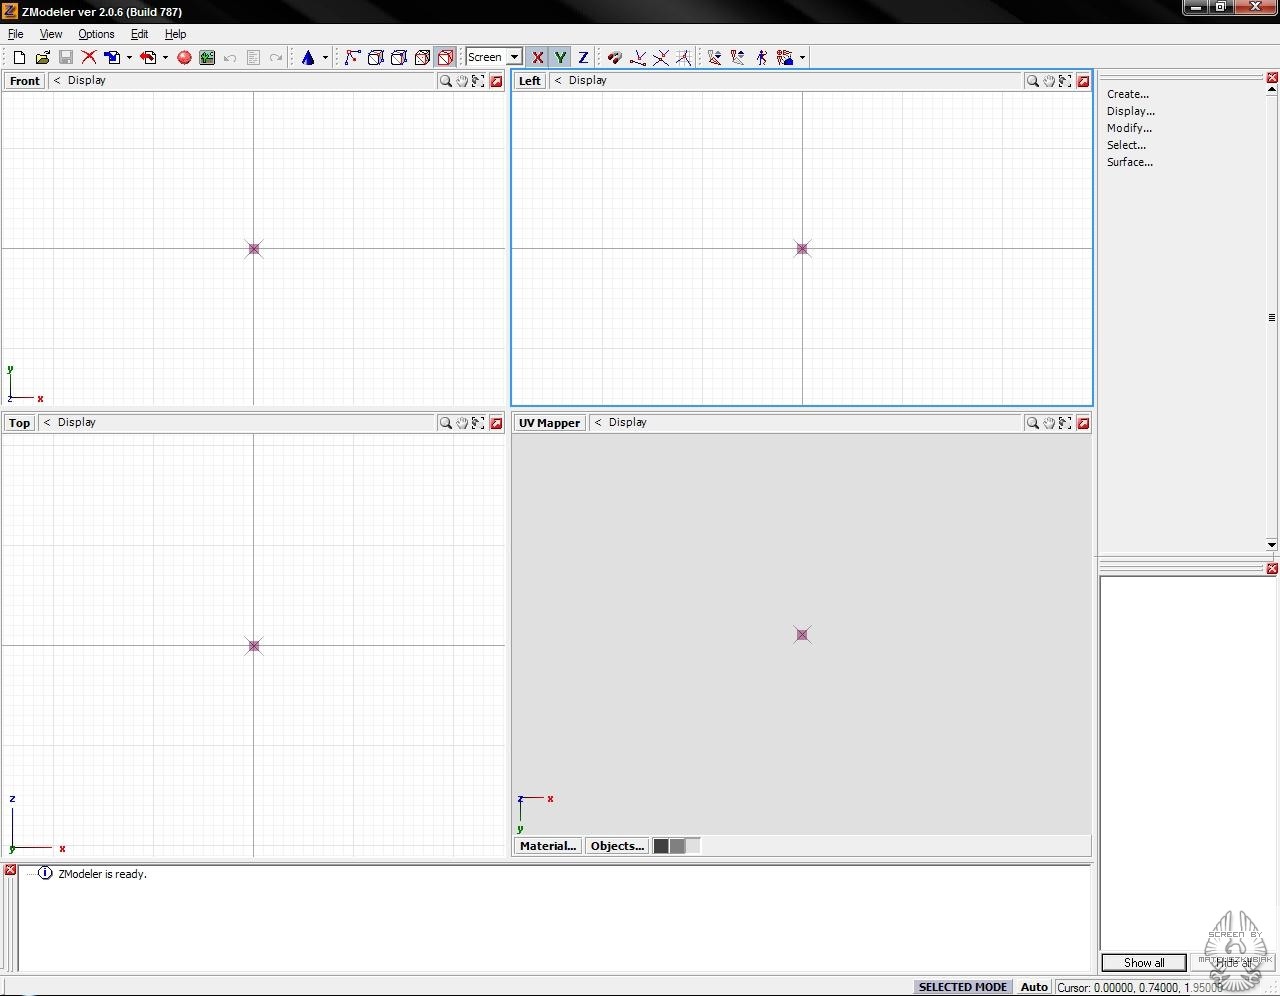Open the Materials editor red sphere icon
This screenshot has width=1280, height=996.
tap(184, 57)
